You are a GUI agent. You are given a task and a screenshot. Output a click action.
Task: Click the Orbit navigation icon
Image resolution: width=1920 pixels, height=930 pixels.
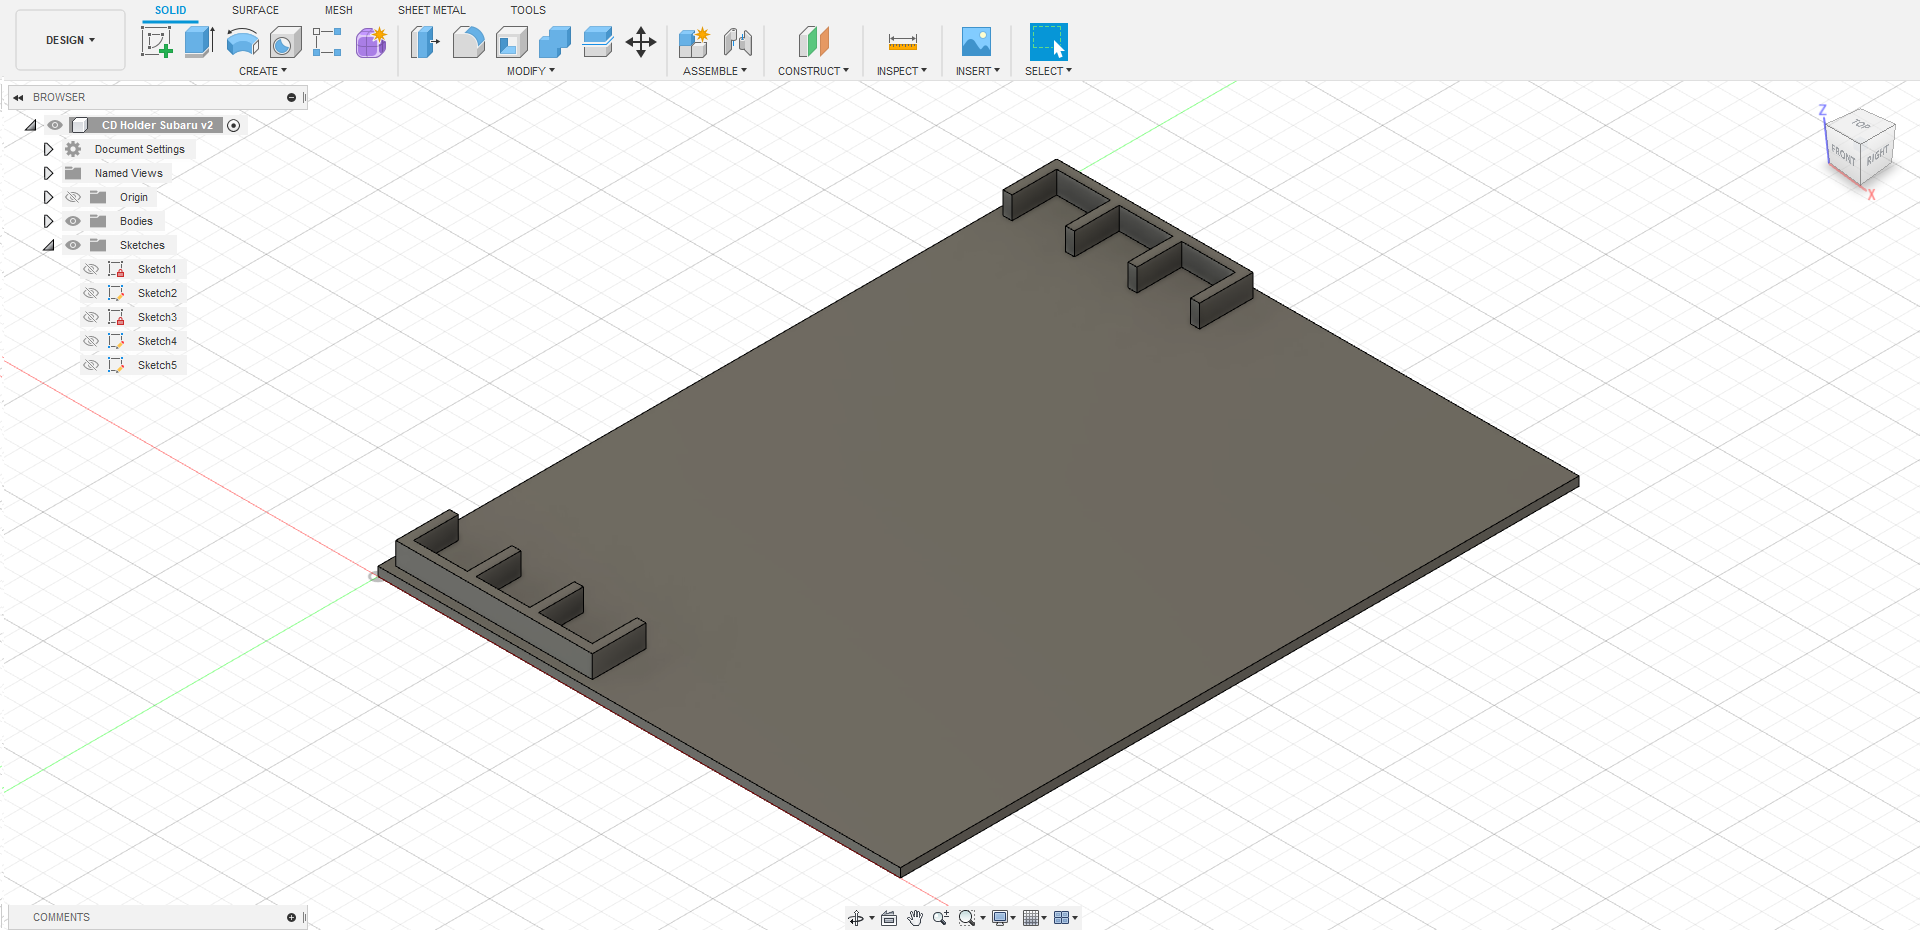coord(856,918)
